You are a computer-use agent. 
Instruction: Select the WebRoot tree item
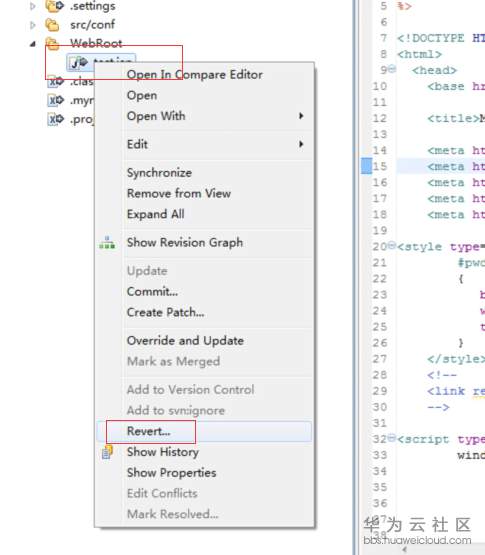coord(96,44)
